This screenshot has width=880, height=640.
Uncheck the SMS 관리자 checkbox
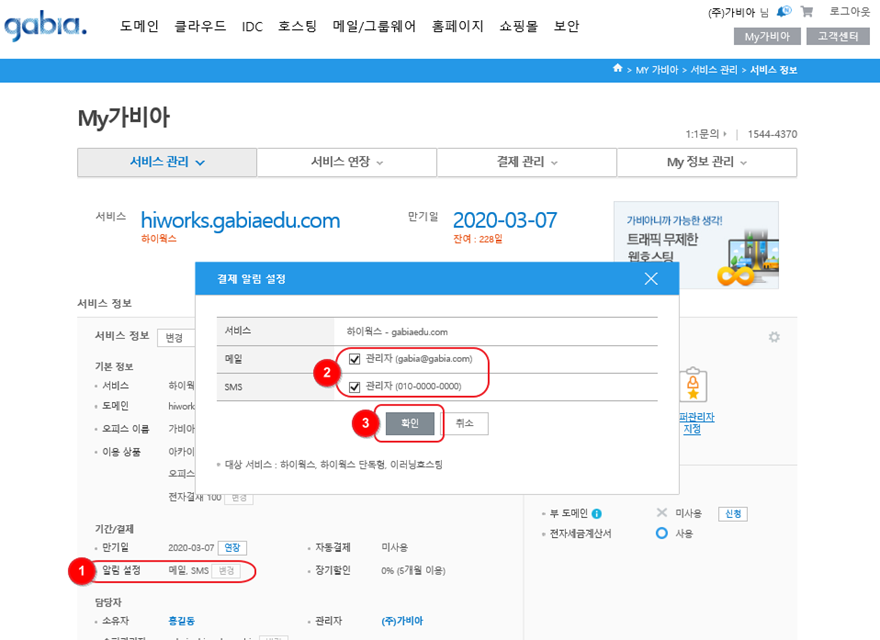click(355, 386)
